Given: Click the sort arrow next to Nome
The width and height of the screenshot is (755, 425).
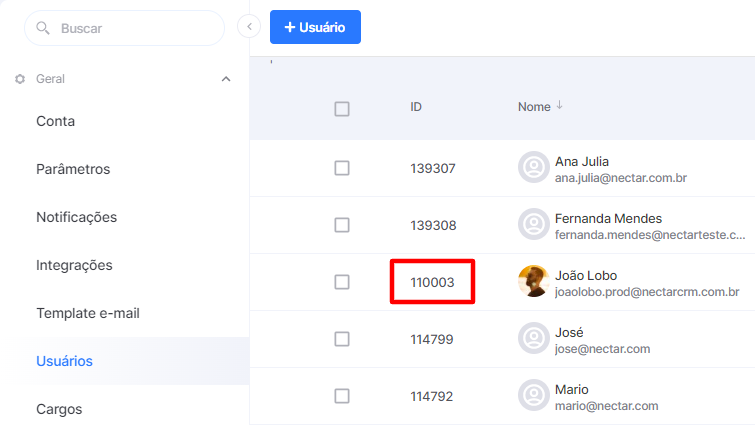Looking at the screenshot, I should [560, 106].
